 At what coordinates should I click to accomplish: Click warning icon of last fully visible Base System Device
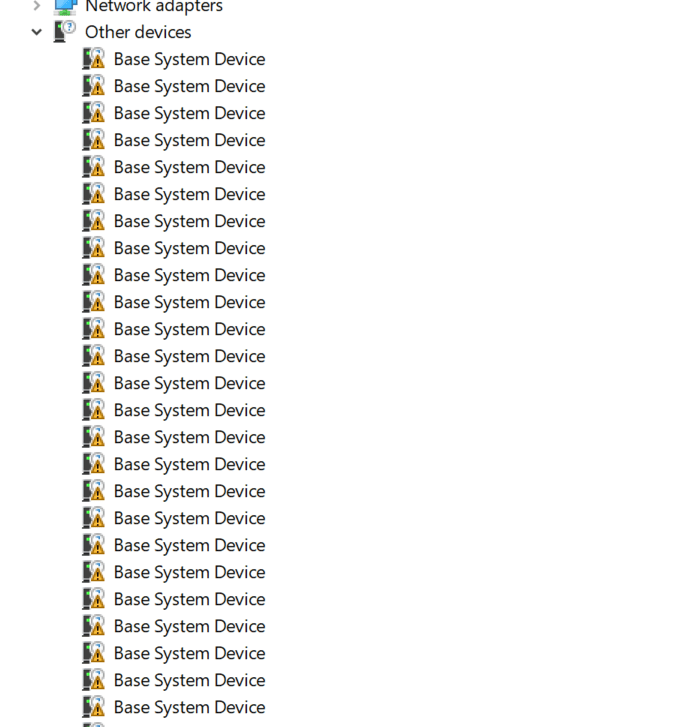click(94, 707)
